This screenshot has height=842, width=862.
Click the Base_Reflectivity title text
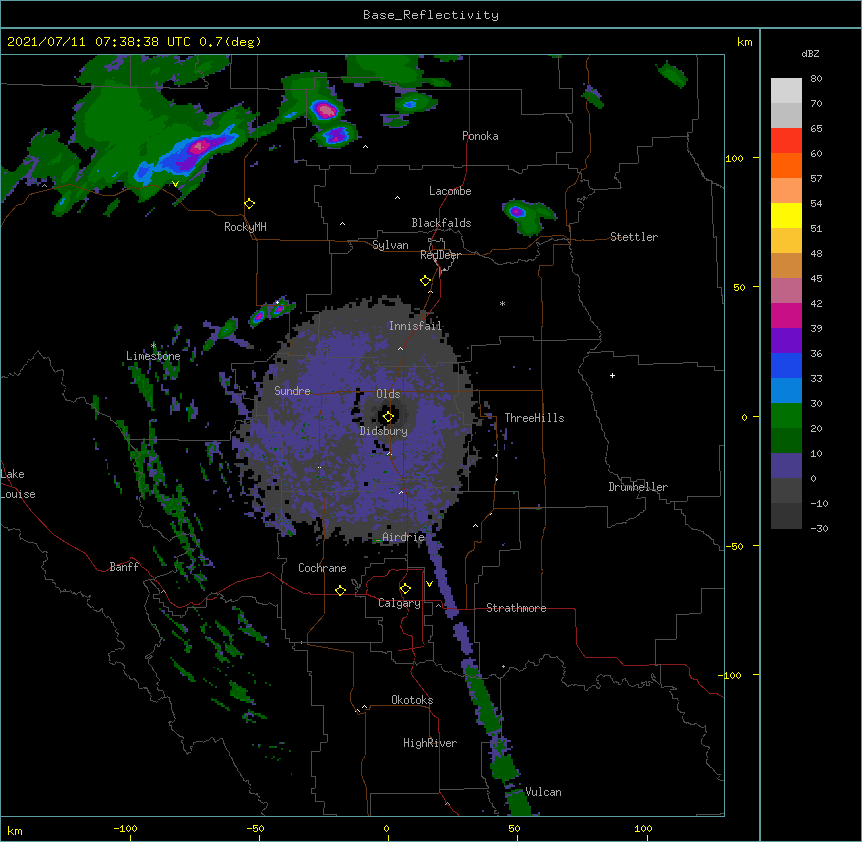click(x=431, y=15)
